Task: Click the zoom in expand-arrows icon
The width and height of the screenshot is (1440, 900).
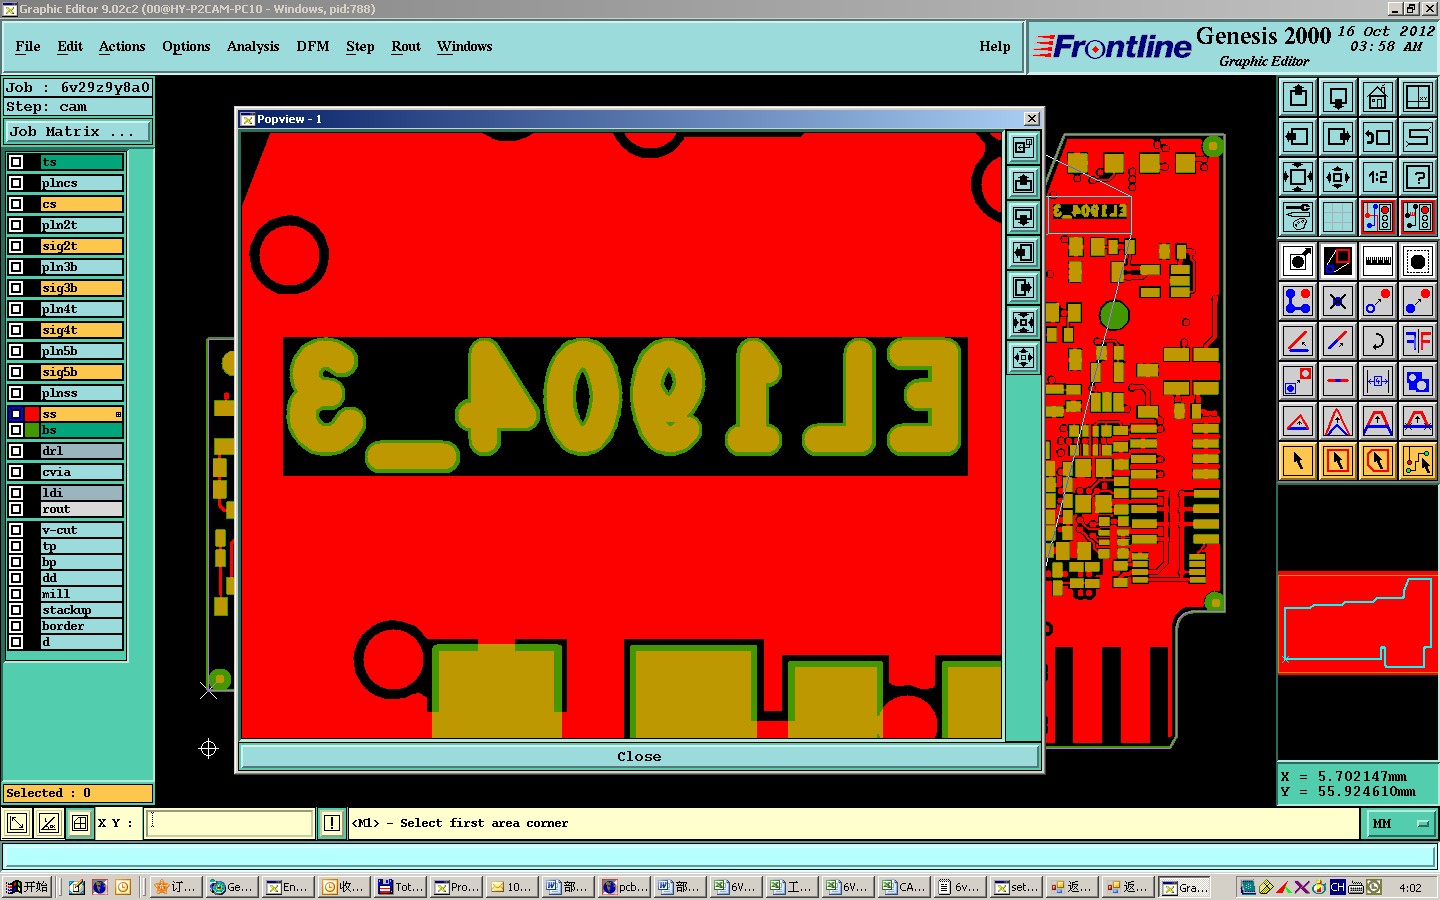Action: click(x=1298, y=177)
